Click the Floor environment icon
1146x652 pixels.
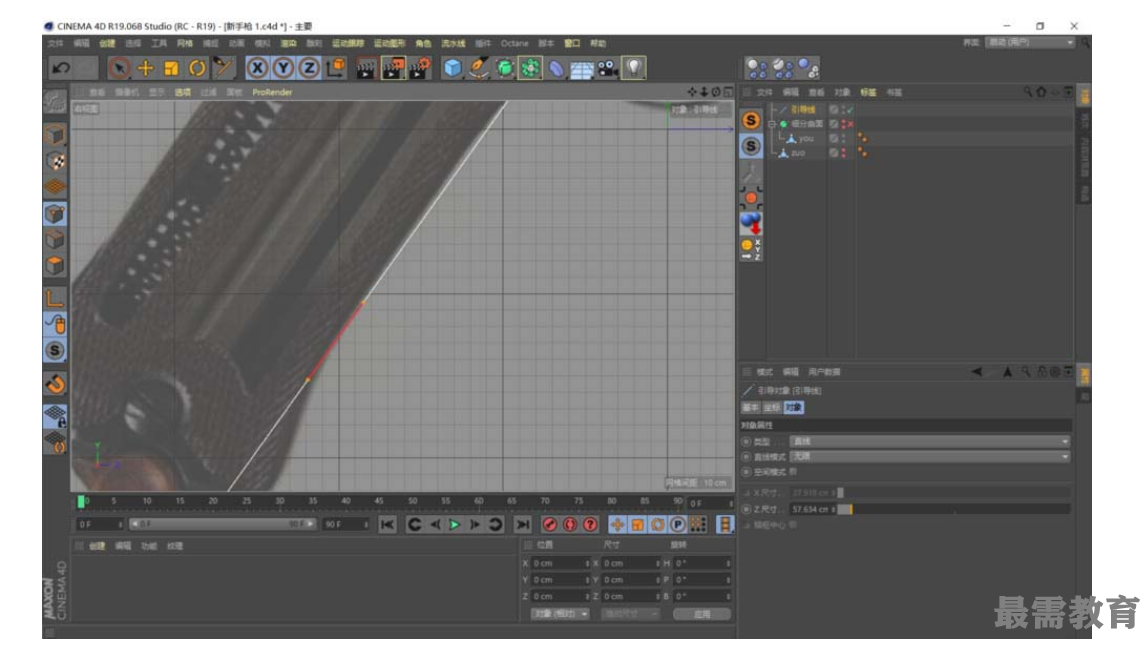(582, 69)
